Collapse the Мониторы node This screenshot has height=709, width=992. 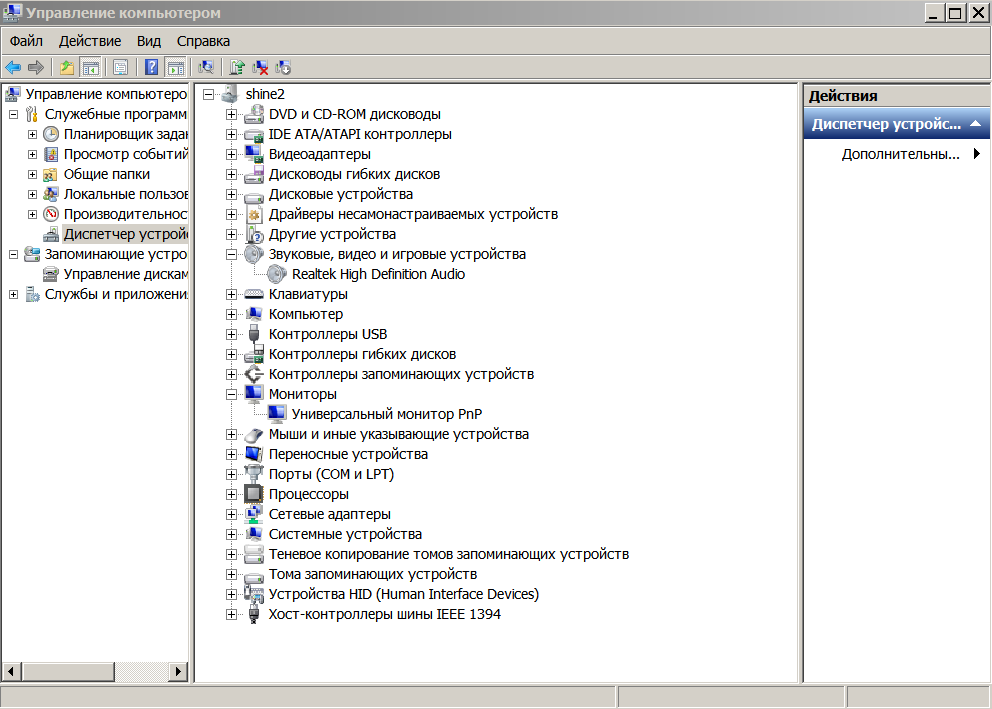coord(232,394)
